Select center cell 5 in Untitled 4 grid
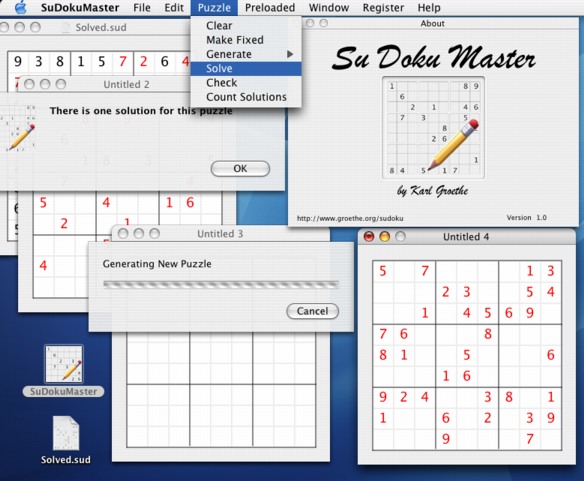 click(467, 355)
